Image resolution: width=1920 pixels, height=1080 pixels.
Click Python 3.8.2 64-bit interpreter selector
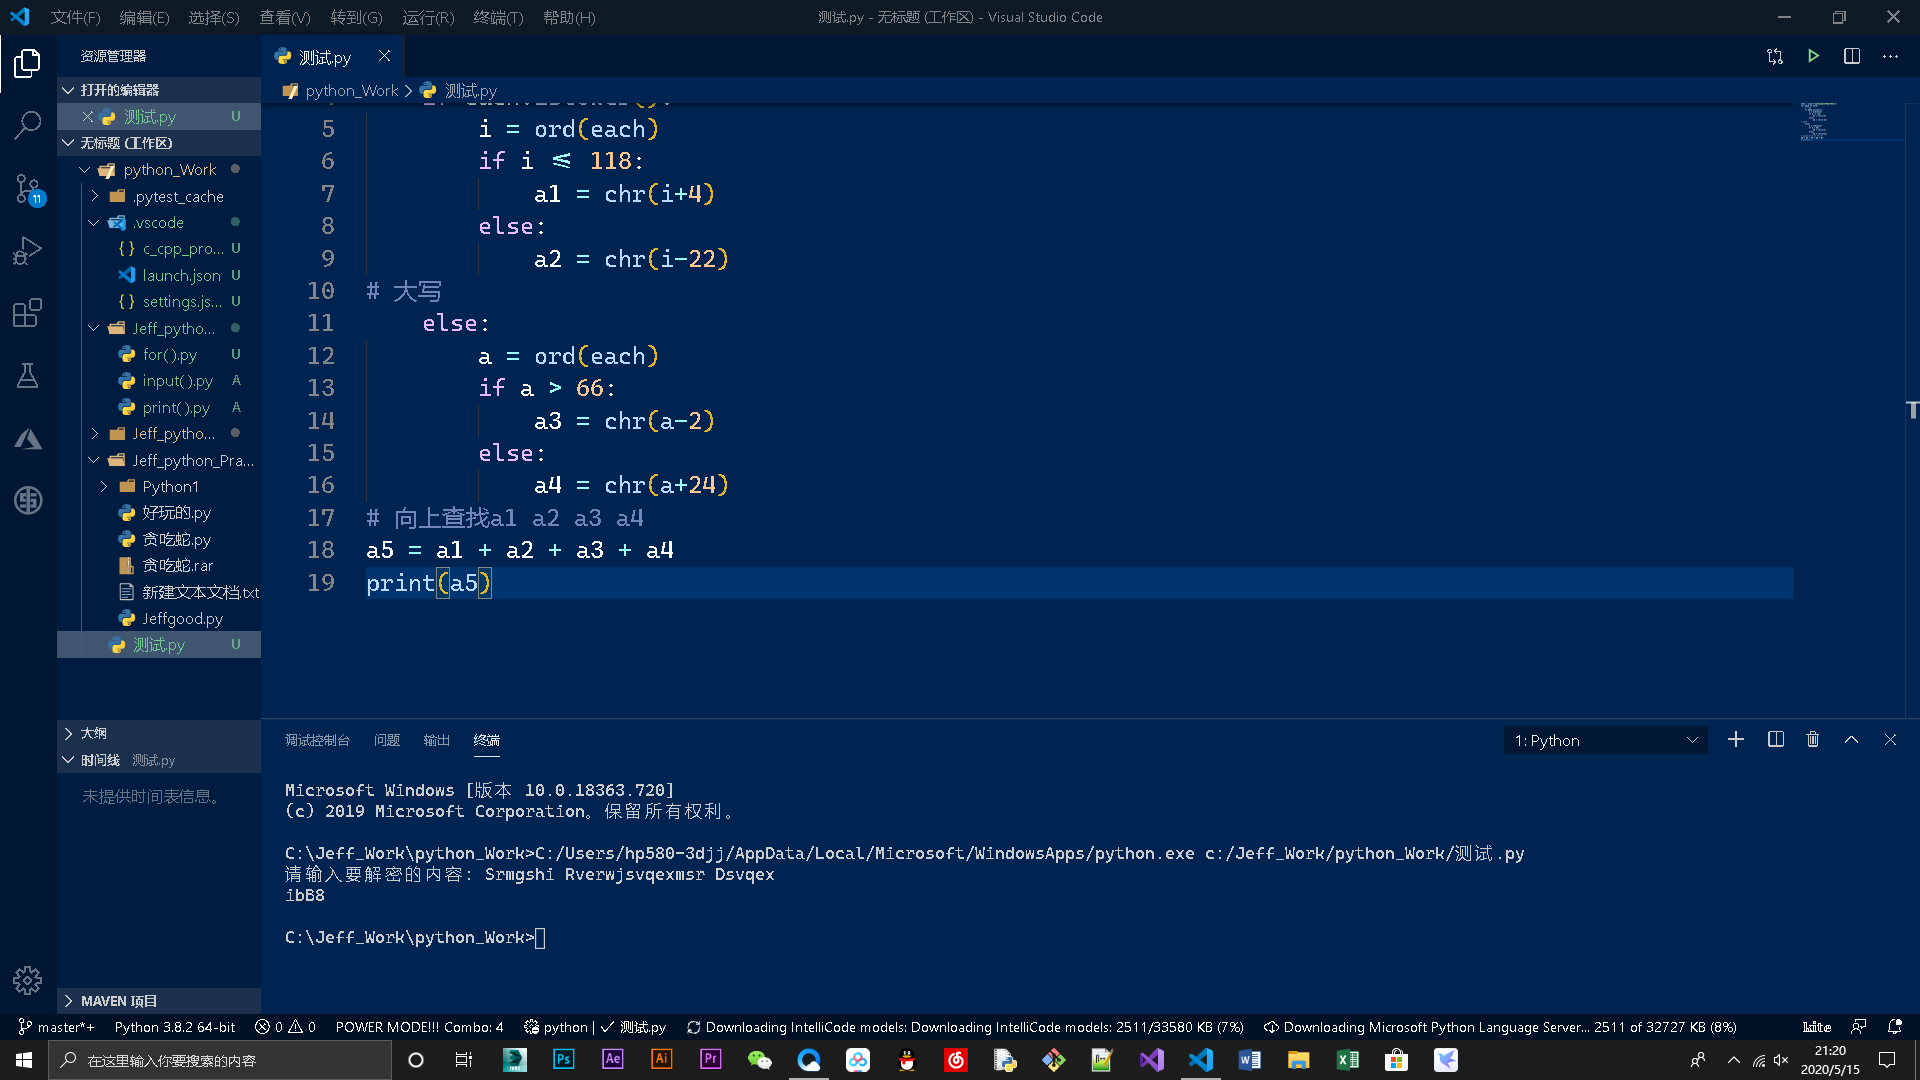175,1027
